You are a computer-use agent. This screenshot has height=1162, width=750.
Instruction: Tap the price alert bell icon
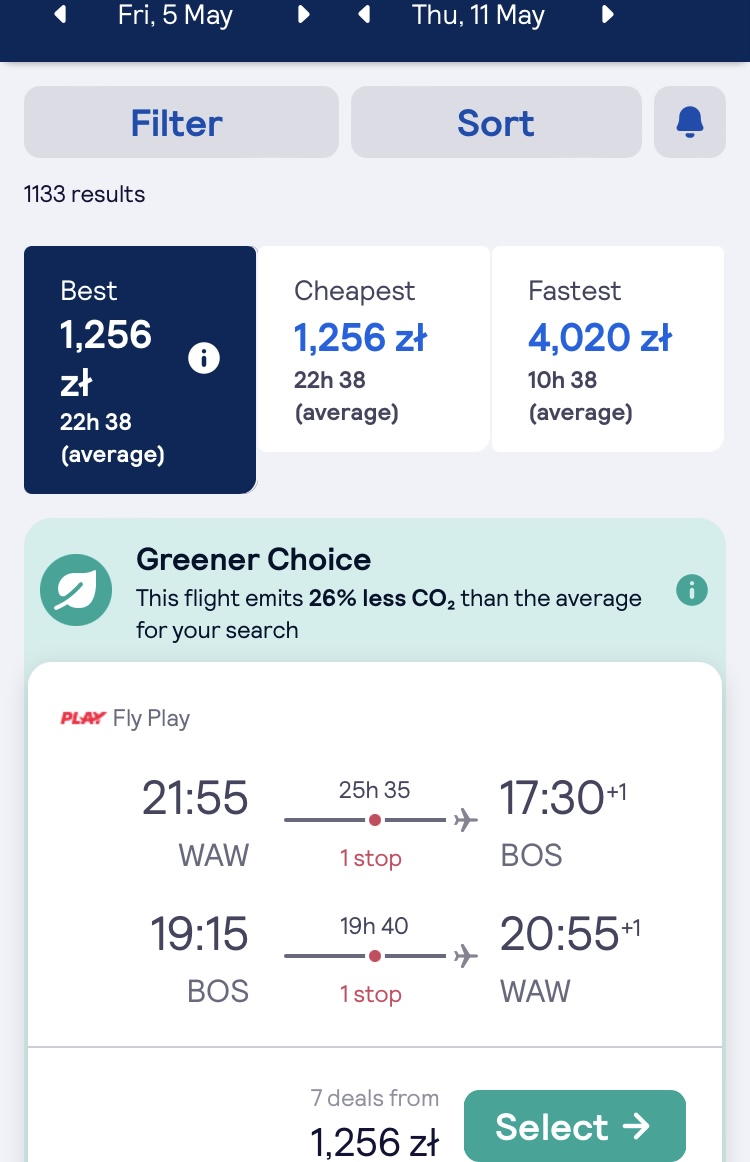(689, 122)
